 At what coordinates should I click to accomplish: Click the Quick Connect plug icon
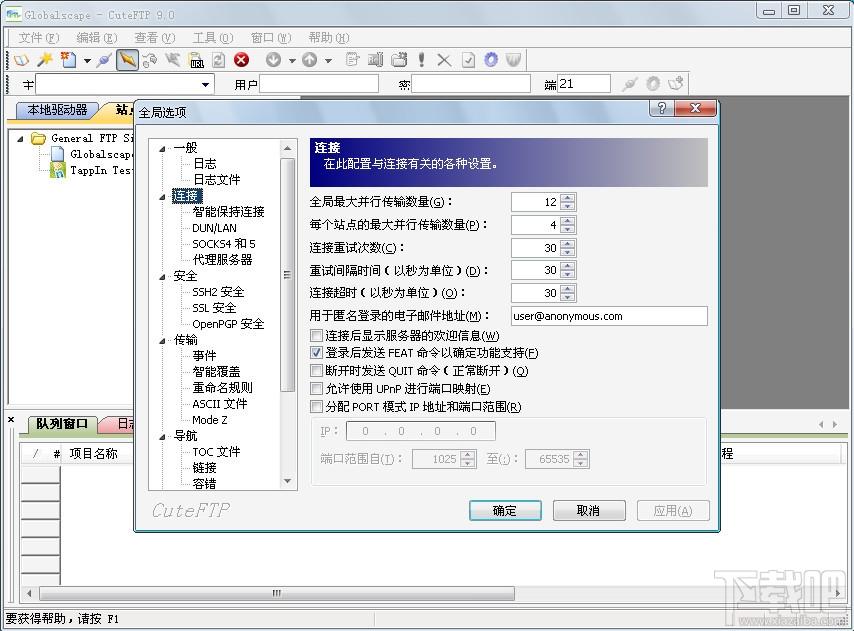103,60
